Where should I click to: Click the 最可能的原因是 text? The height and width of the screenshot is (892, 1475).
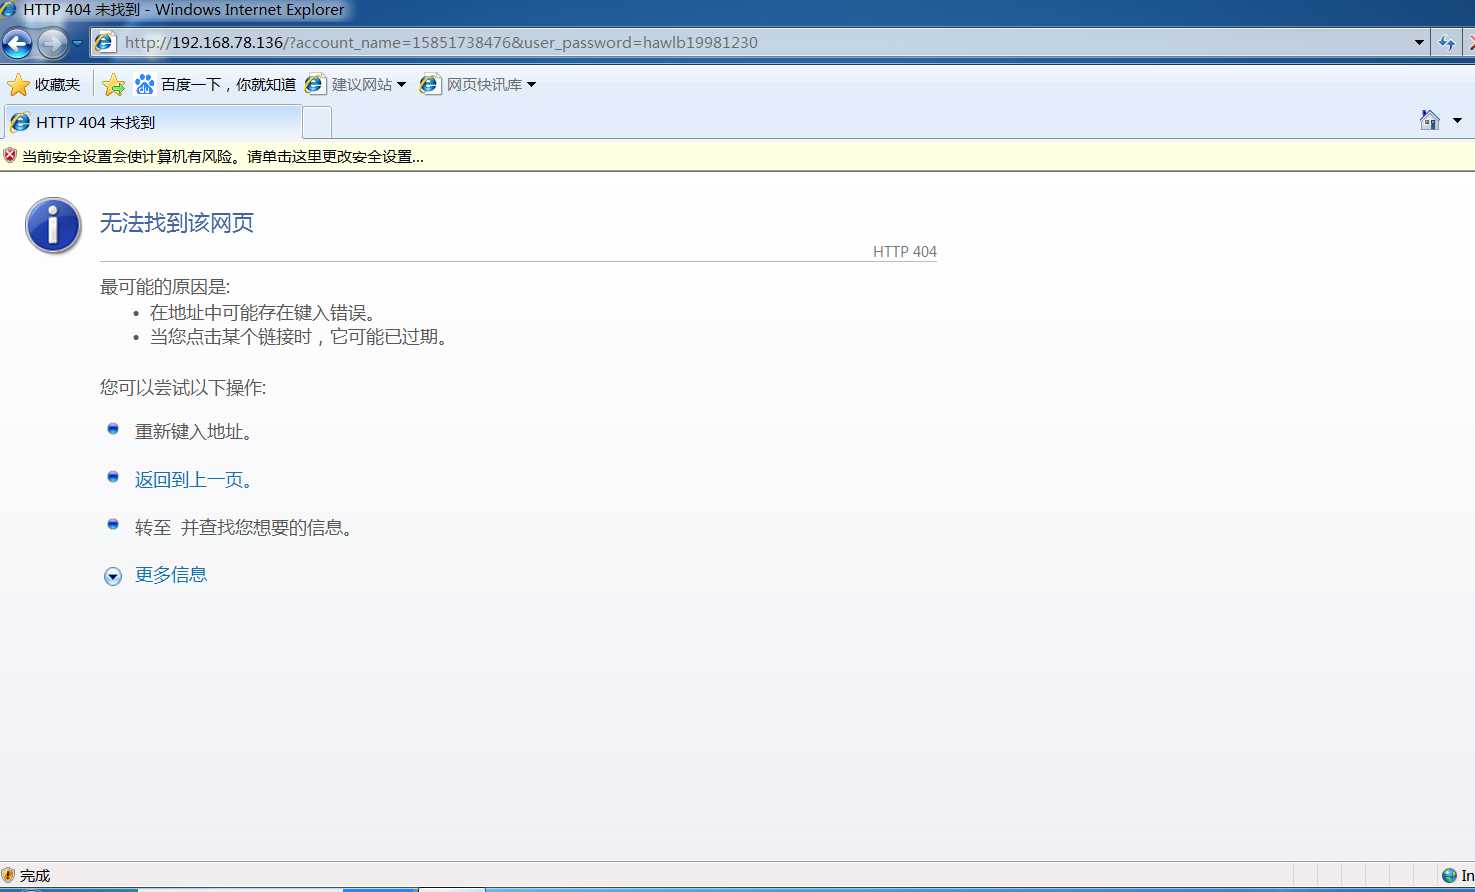click(165, 287)
